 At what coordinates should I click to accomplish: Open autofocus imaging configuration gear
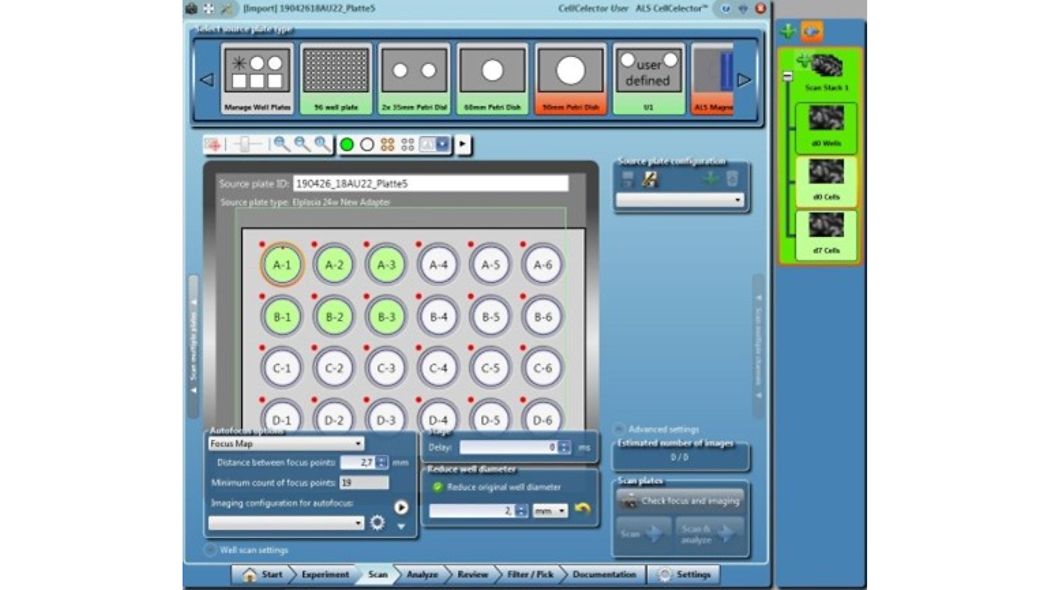(x=377, y=522)
